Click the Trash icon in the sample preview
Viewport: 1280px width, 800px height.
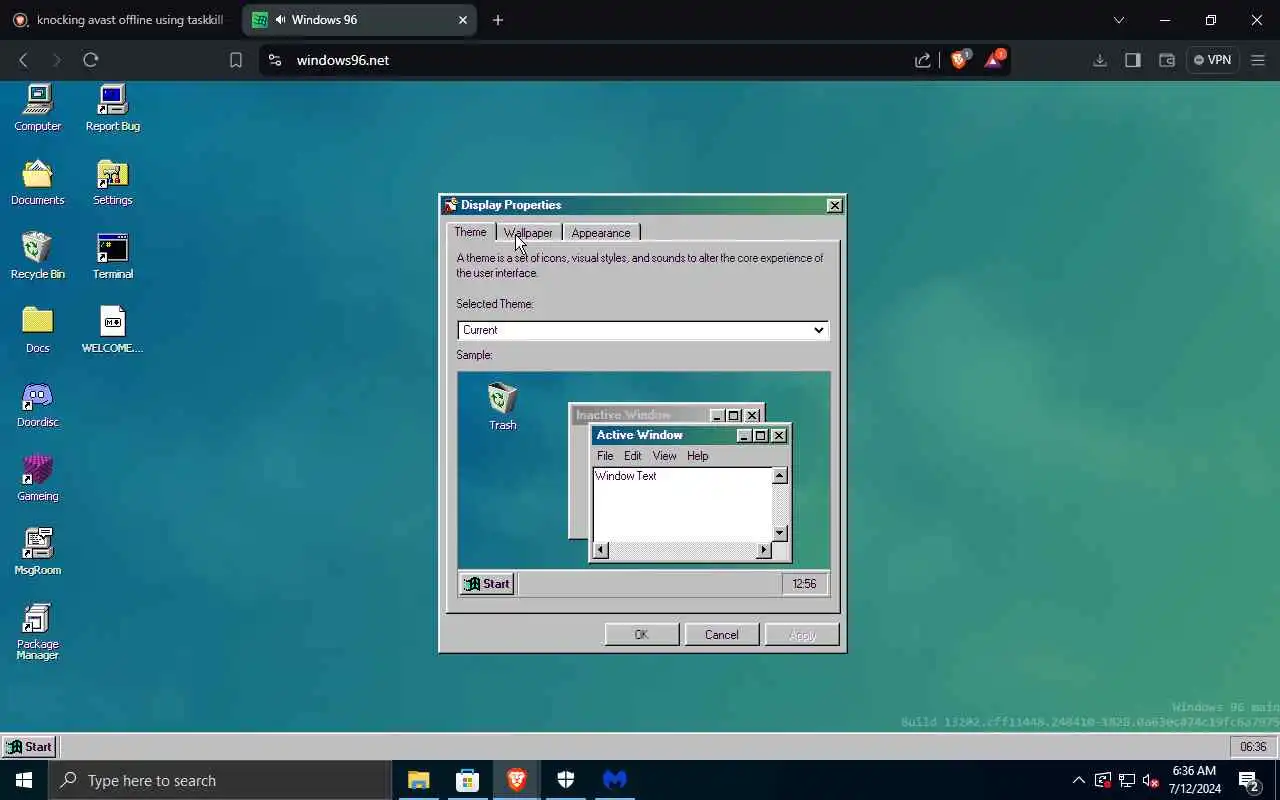[502, 407]
